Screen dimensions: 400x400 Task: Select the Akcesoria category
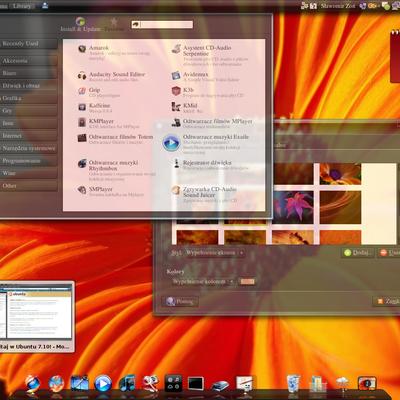pos(29,61)
